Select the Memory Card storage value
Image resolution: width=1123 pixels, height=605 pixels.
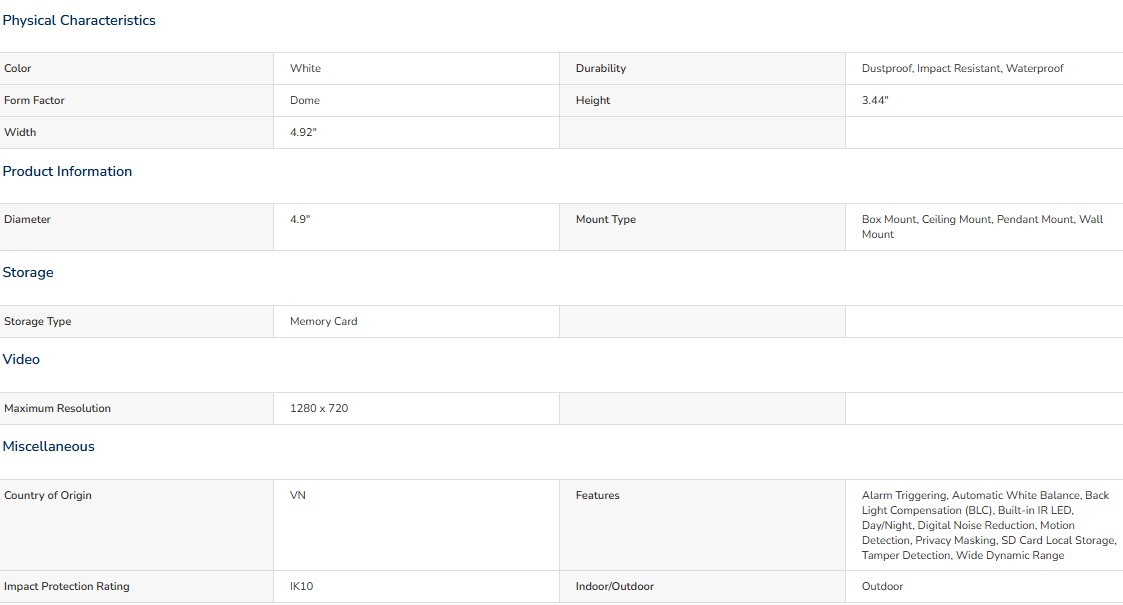[x=324, y=321]
